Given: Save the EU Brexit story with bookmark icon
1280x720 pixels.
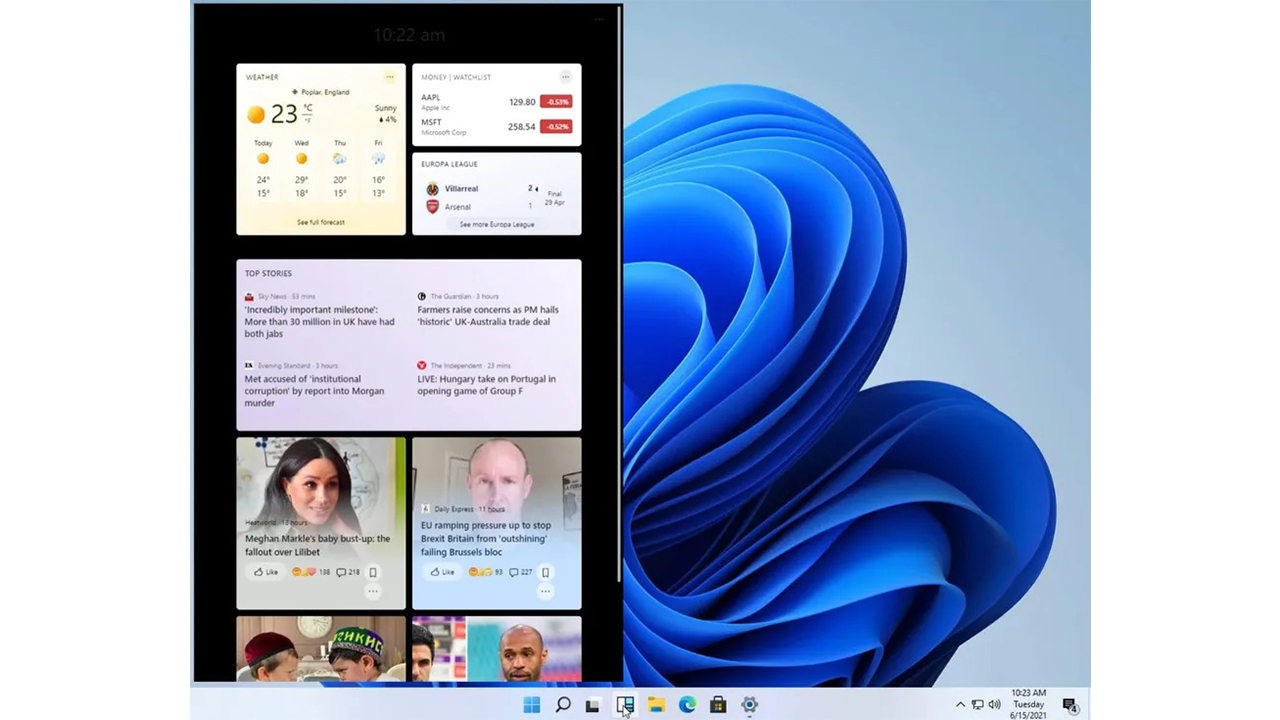Looking at the screenshot, I should tap(545, 573).
